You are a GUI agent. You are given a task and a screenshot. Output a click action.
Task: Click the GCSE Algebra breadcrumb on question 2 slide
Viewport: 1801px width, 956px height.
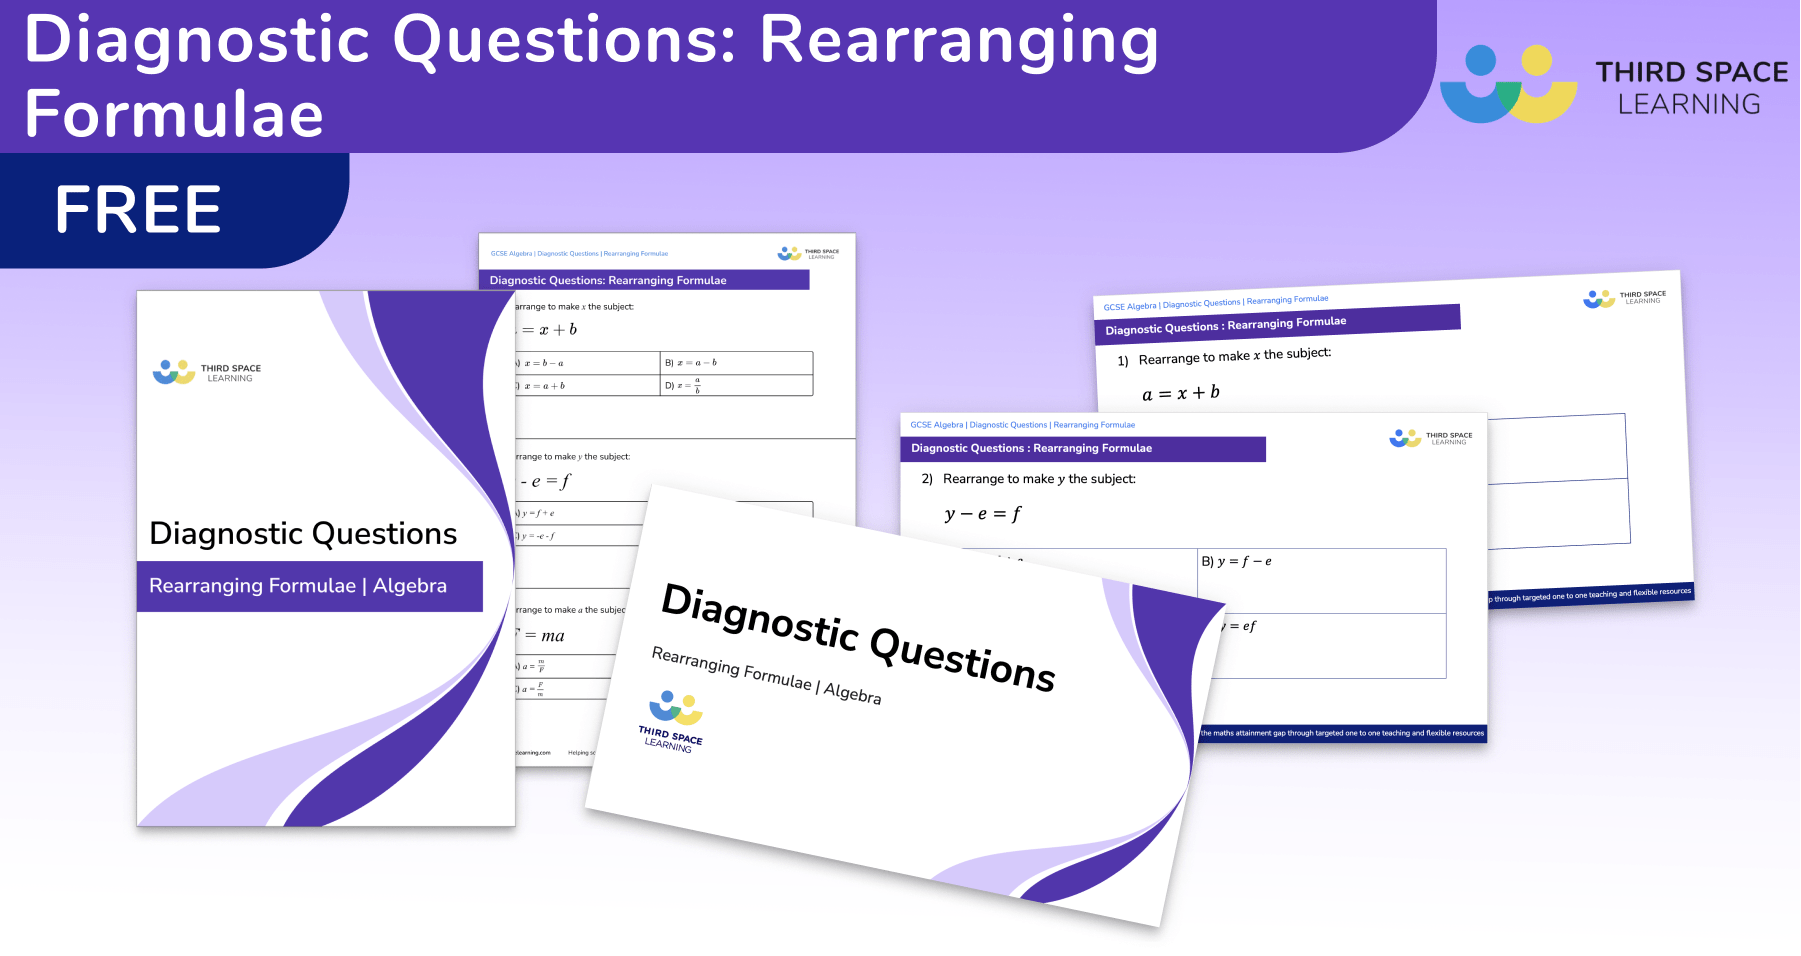point(1022,425)
